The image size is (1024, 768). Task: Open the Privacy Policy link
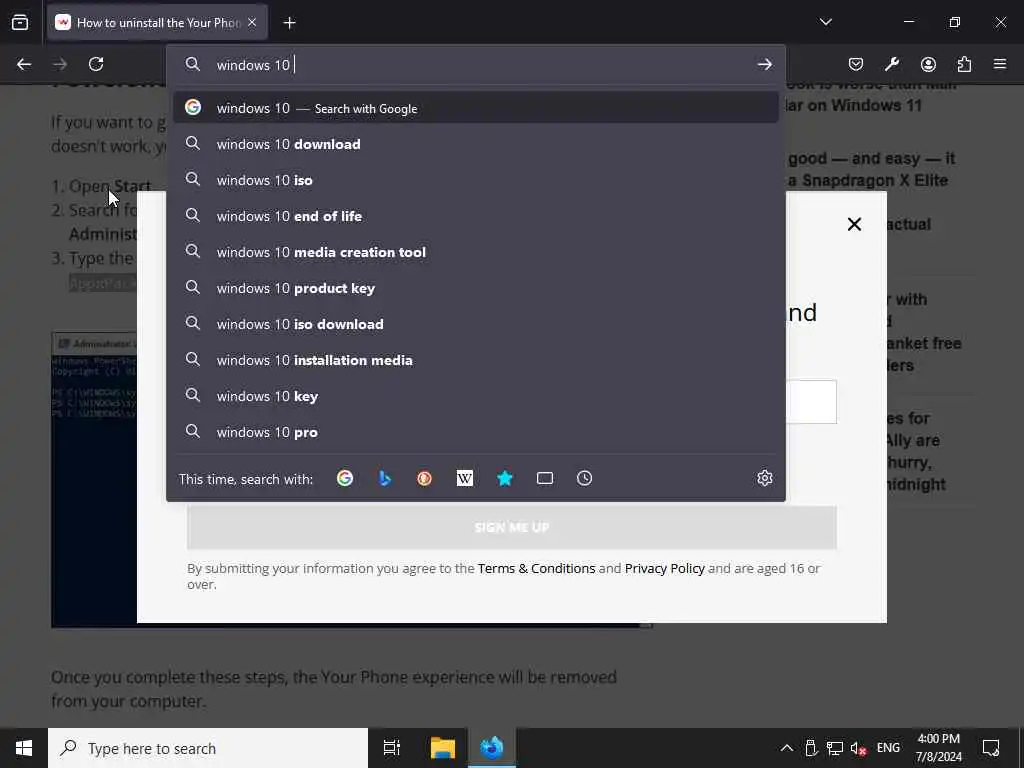[x=665, y=568]
